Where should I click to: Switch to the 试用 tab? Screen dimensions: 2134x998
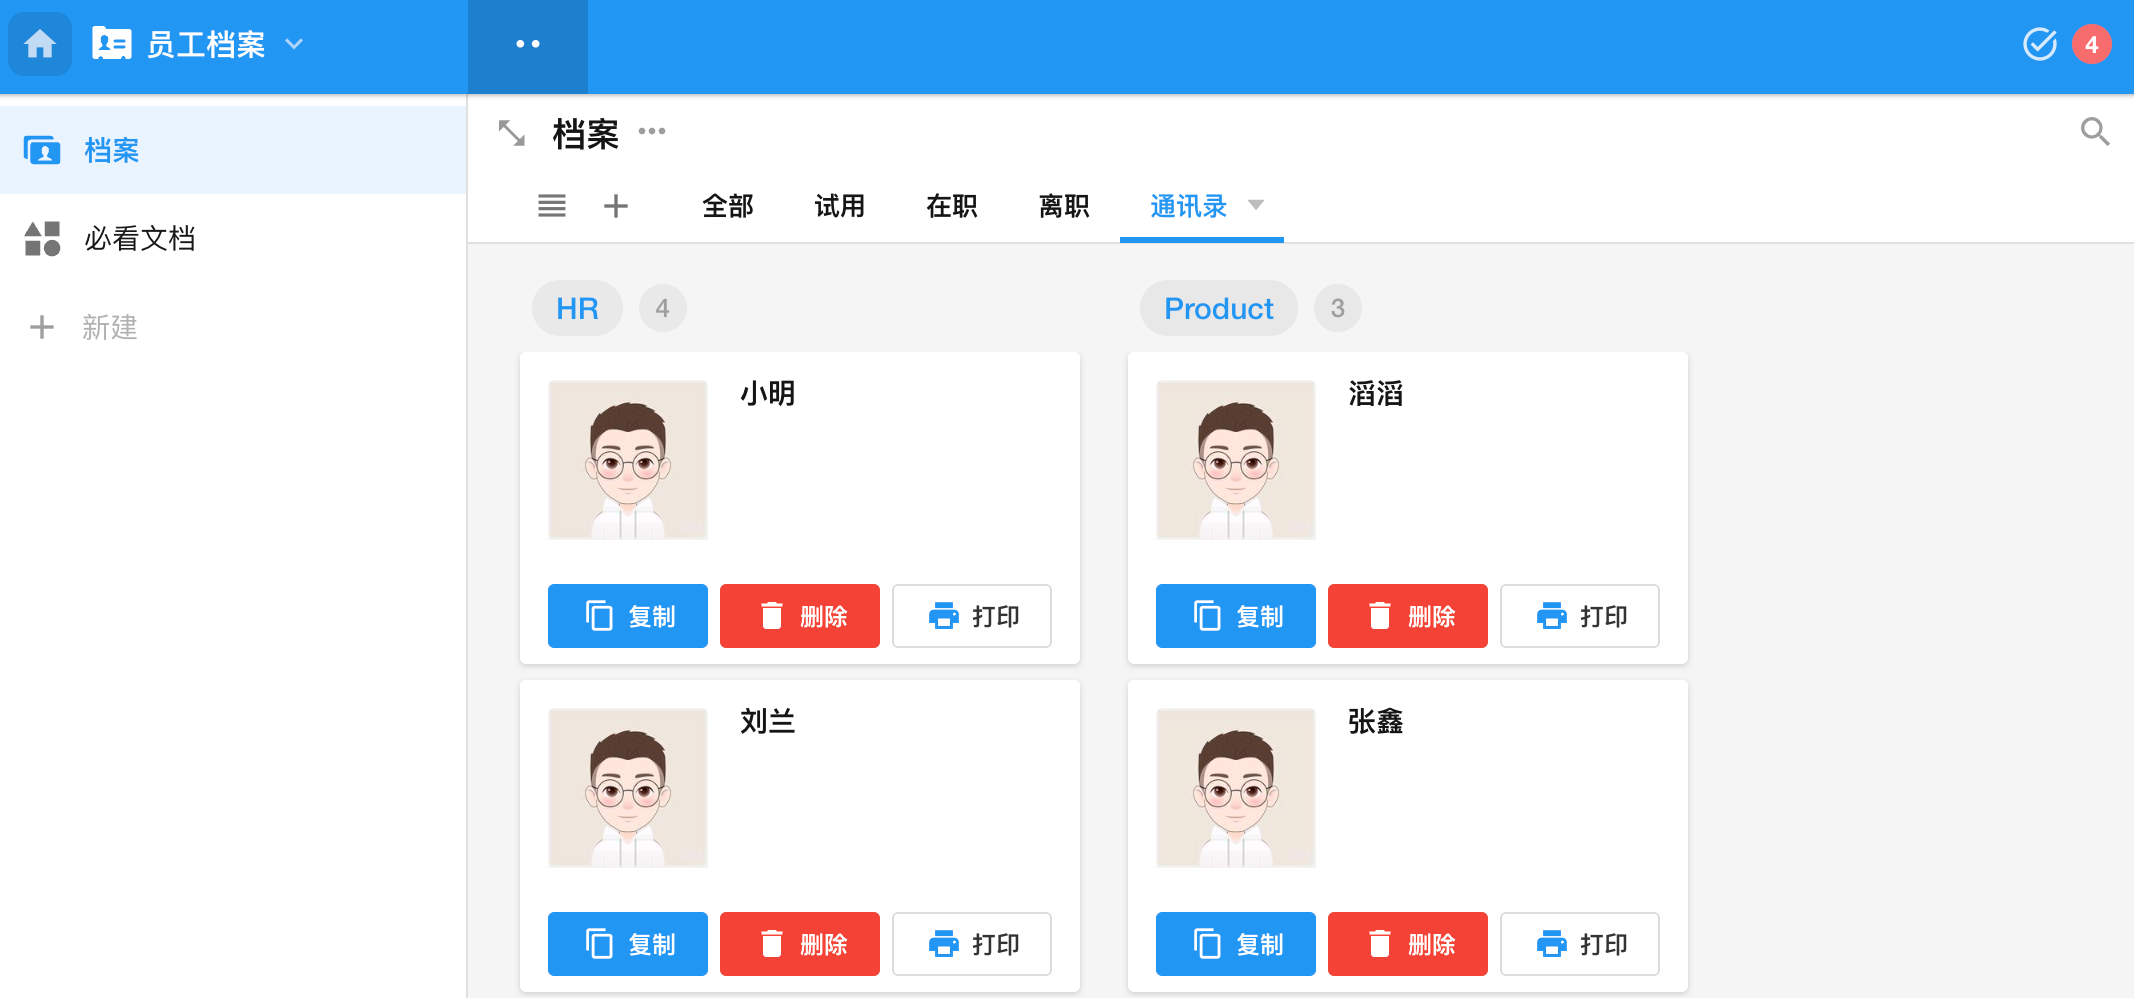coord(839,206)
